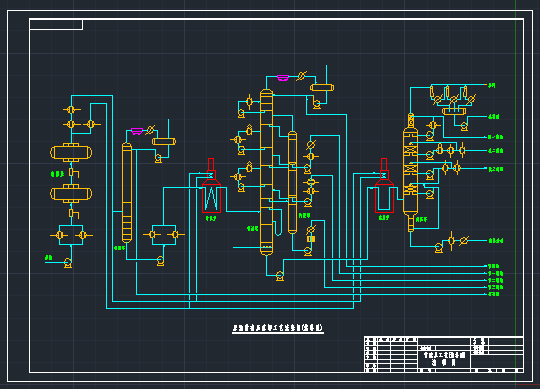Viewport: 540px width, 389px height.
Task: Select the pump beneath the central column bottom
Action: [280, 276]
